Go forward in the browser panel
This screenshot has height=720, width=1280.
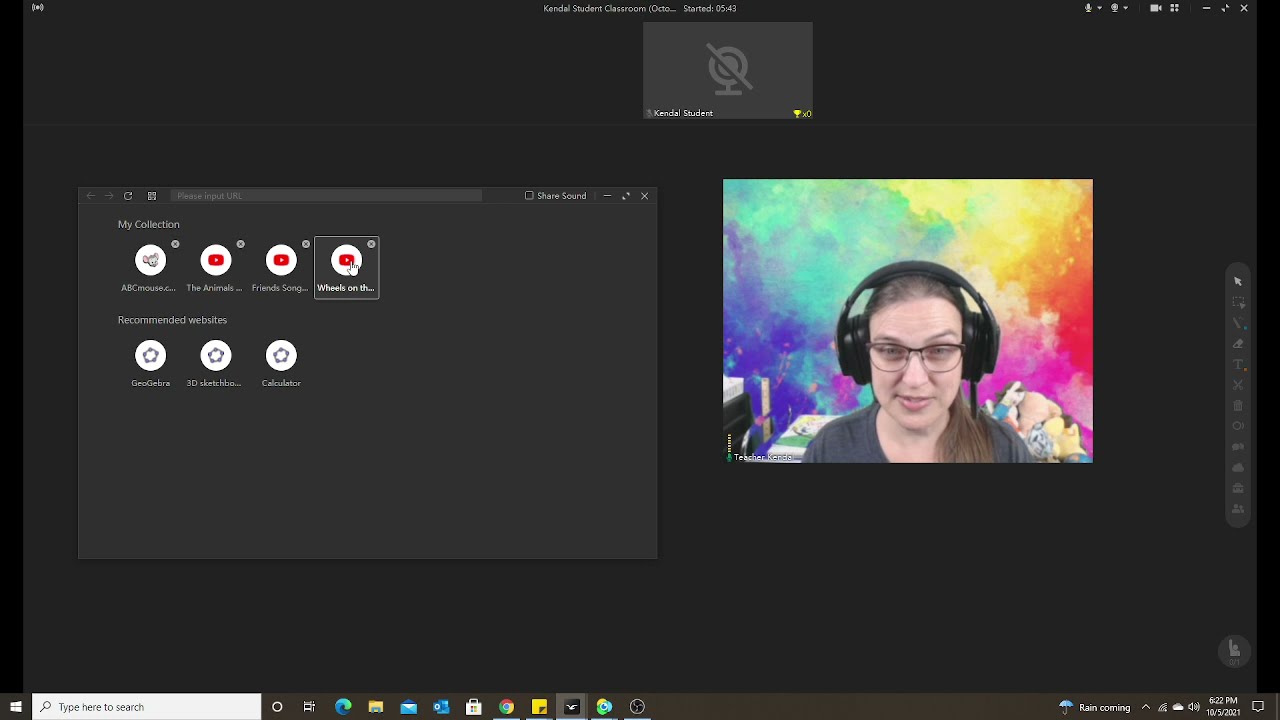coord(109,196)
